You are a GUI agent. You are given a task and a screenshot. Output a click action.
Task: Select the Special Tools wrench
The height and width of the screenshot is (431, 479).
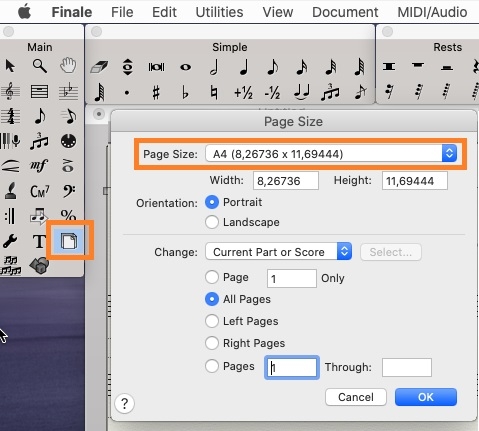(x=10, y=241)
